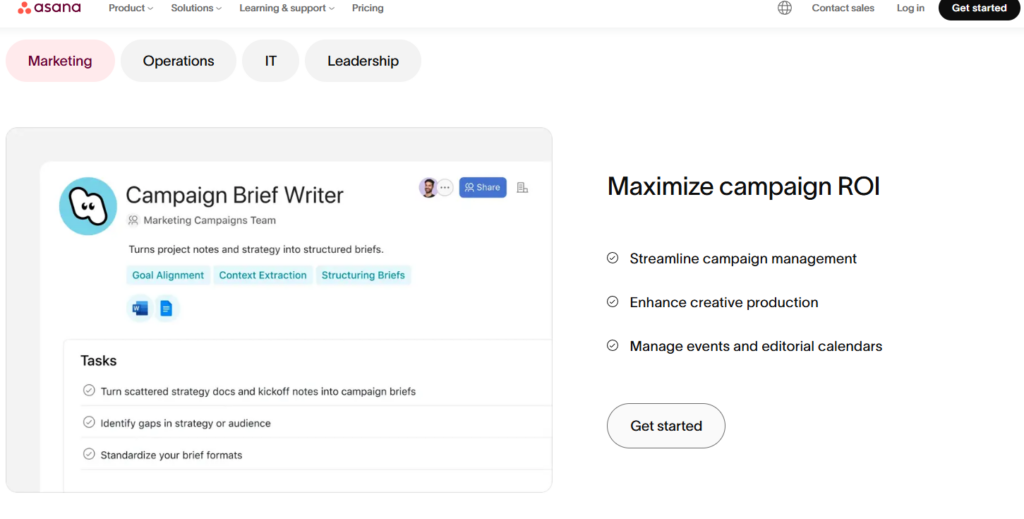Click the user profile photo avatar

tap(428, 187)
